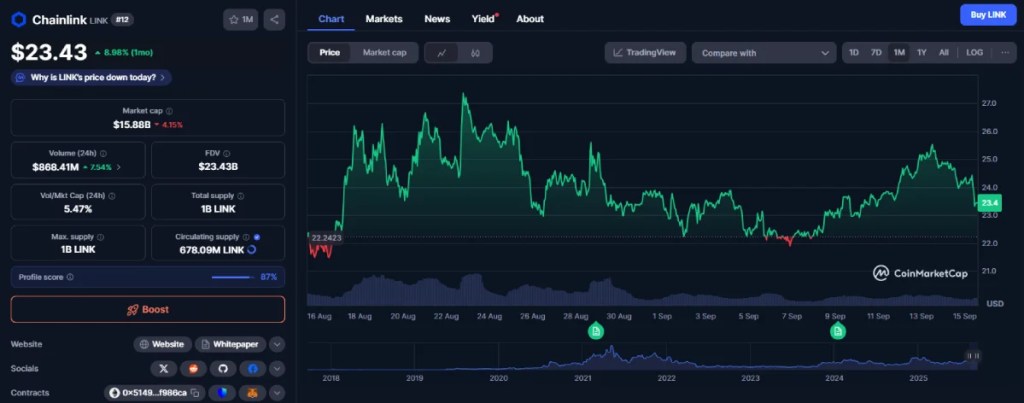Open the About tab
This screenshot has height=403, width=1024.
click(x=530, y=19)
